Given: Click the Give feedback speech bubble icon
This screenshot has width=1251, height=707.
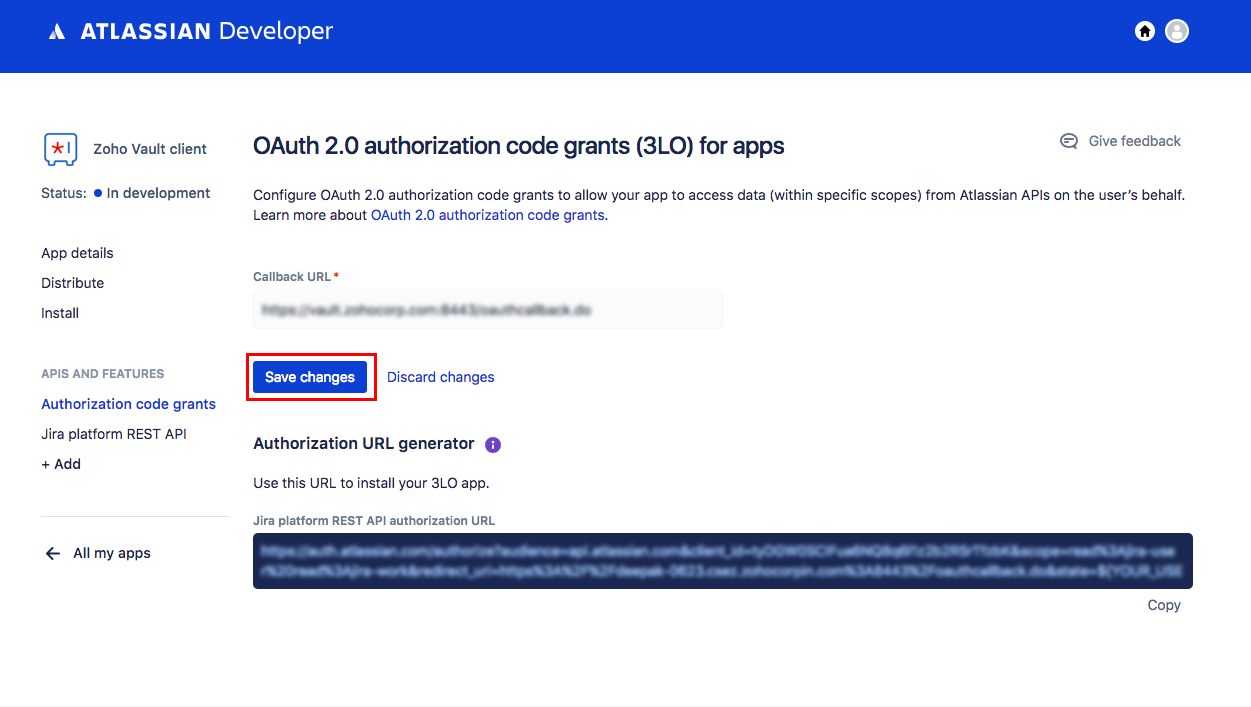Looking at the screenshot, I should (1069, 141).
